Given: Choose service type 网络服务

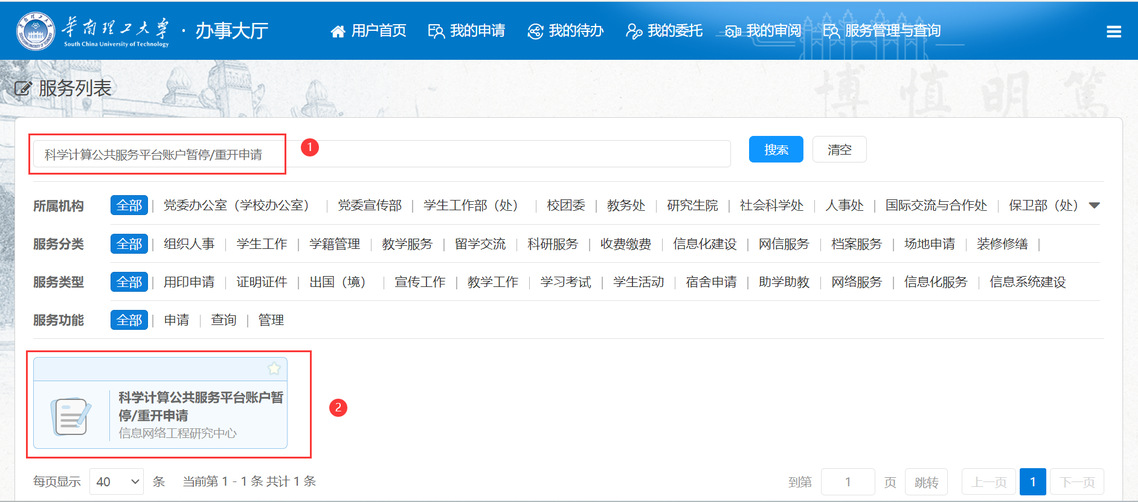Looking at the screenshot, I should click(x=856, y=281).
